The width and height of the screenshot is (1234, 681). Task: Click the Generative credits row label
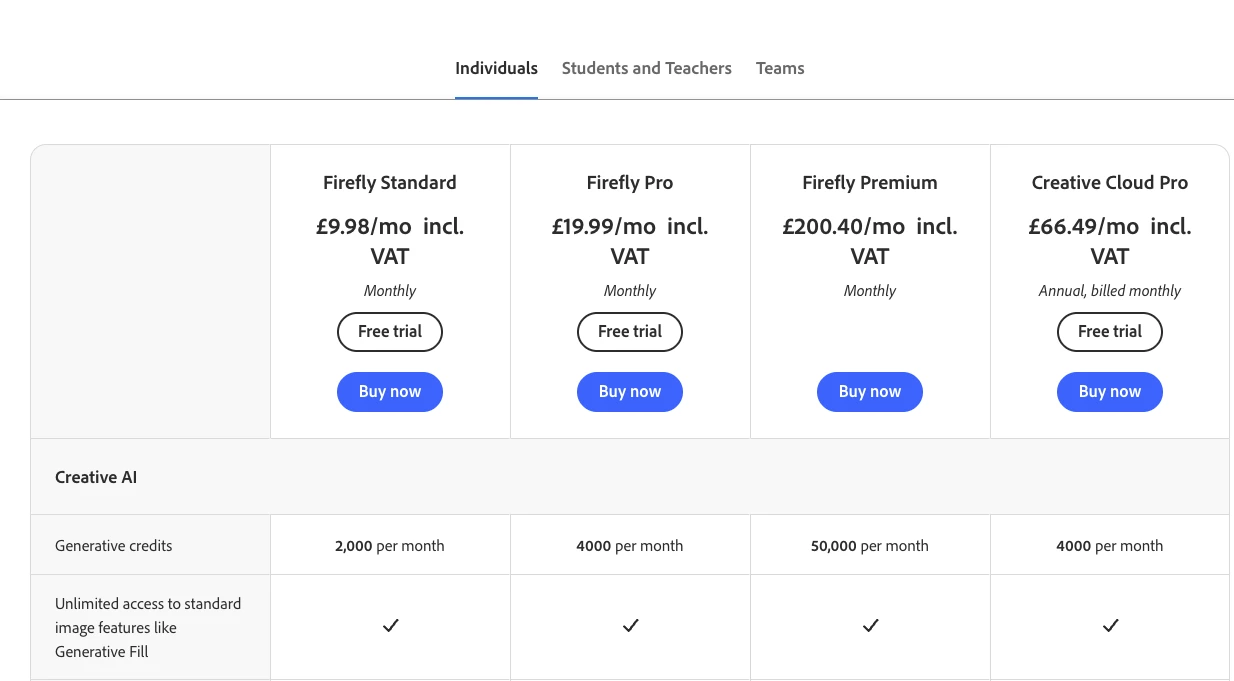(x=114, y=546)
